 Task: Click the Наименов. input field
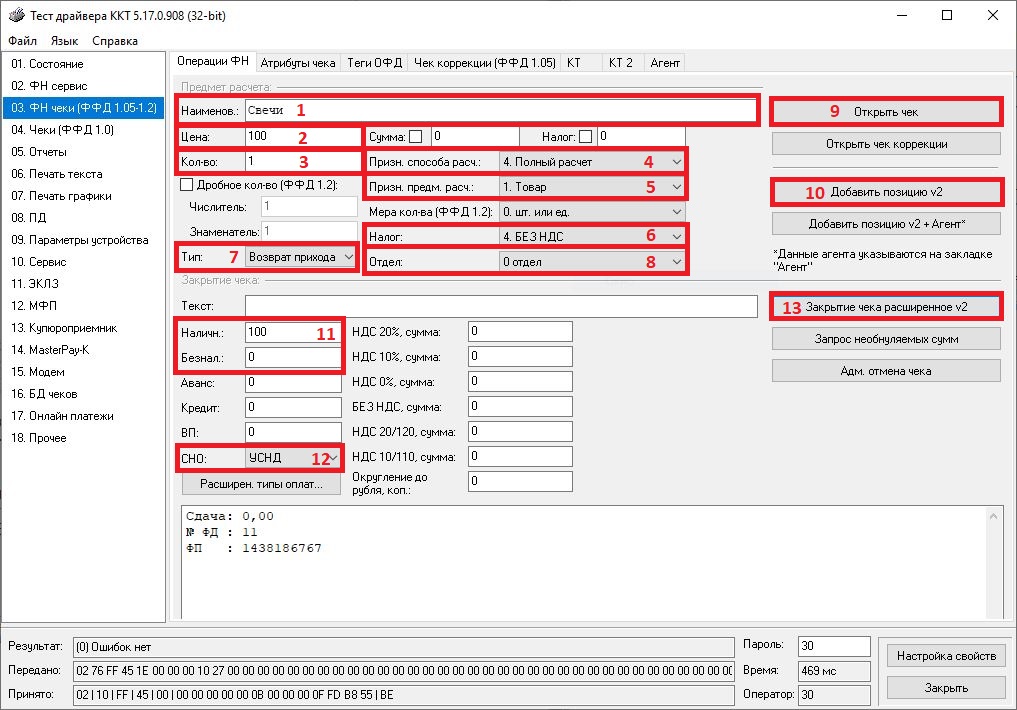coord(500,110)
